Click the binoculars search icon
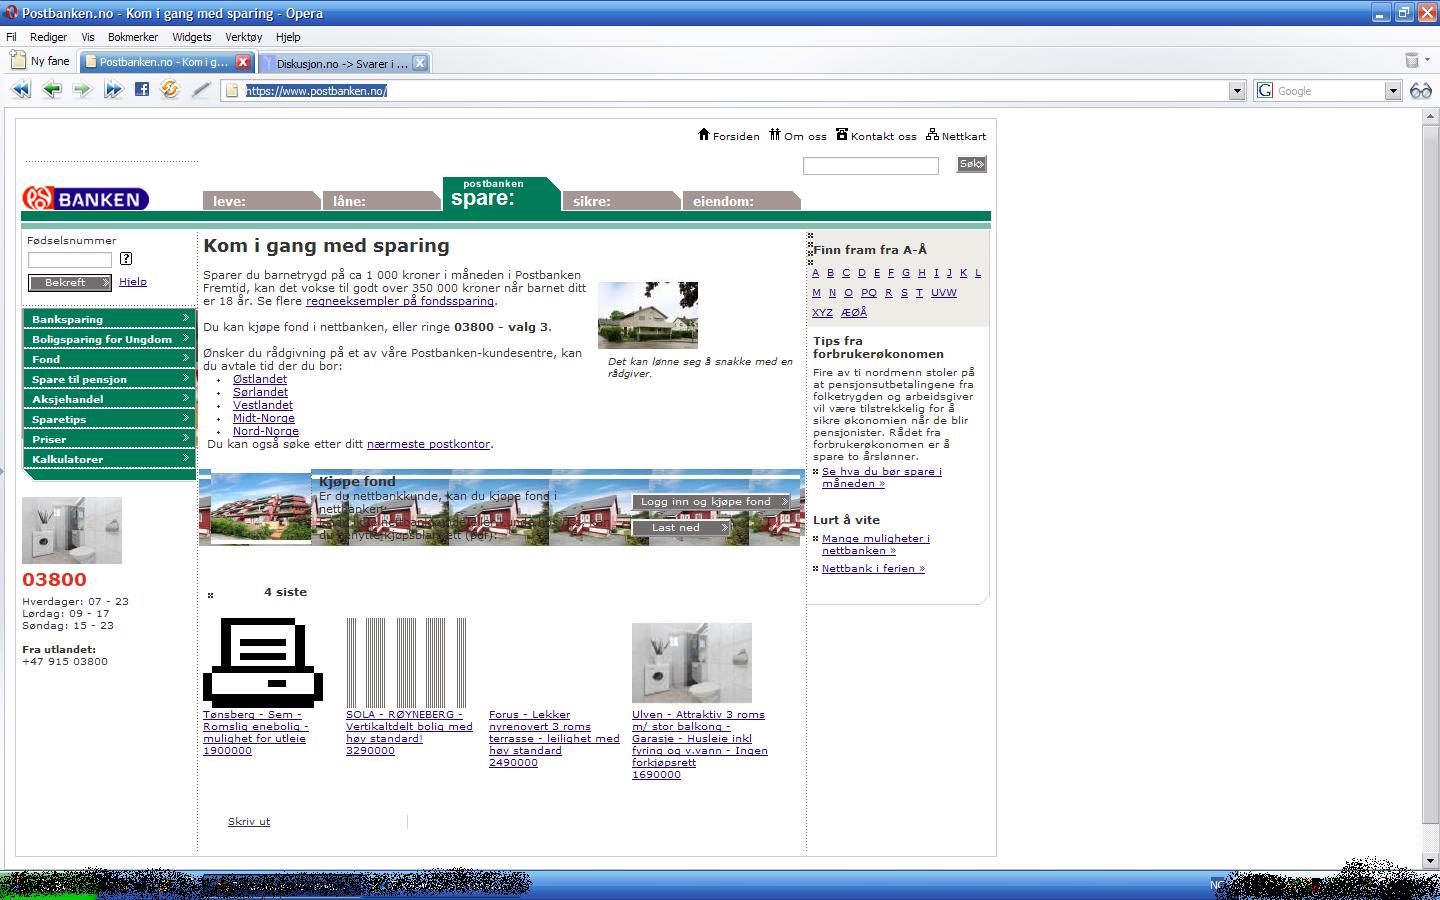This screenshot has width=1440, height=900. pyautogui.click(x=1421, y=91)
